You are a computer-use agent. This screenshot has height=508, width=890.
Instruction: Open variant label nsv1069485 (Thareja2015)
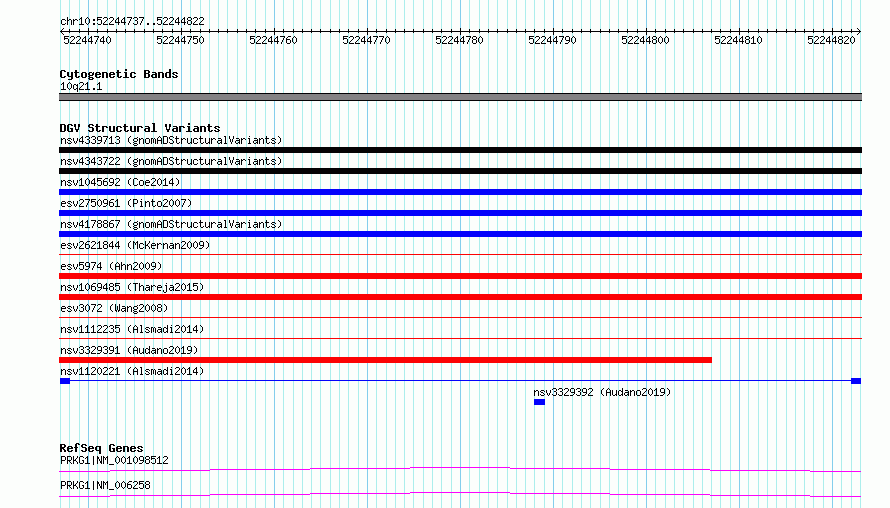[132, 287]
